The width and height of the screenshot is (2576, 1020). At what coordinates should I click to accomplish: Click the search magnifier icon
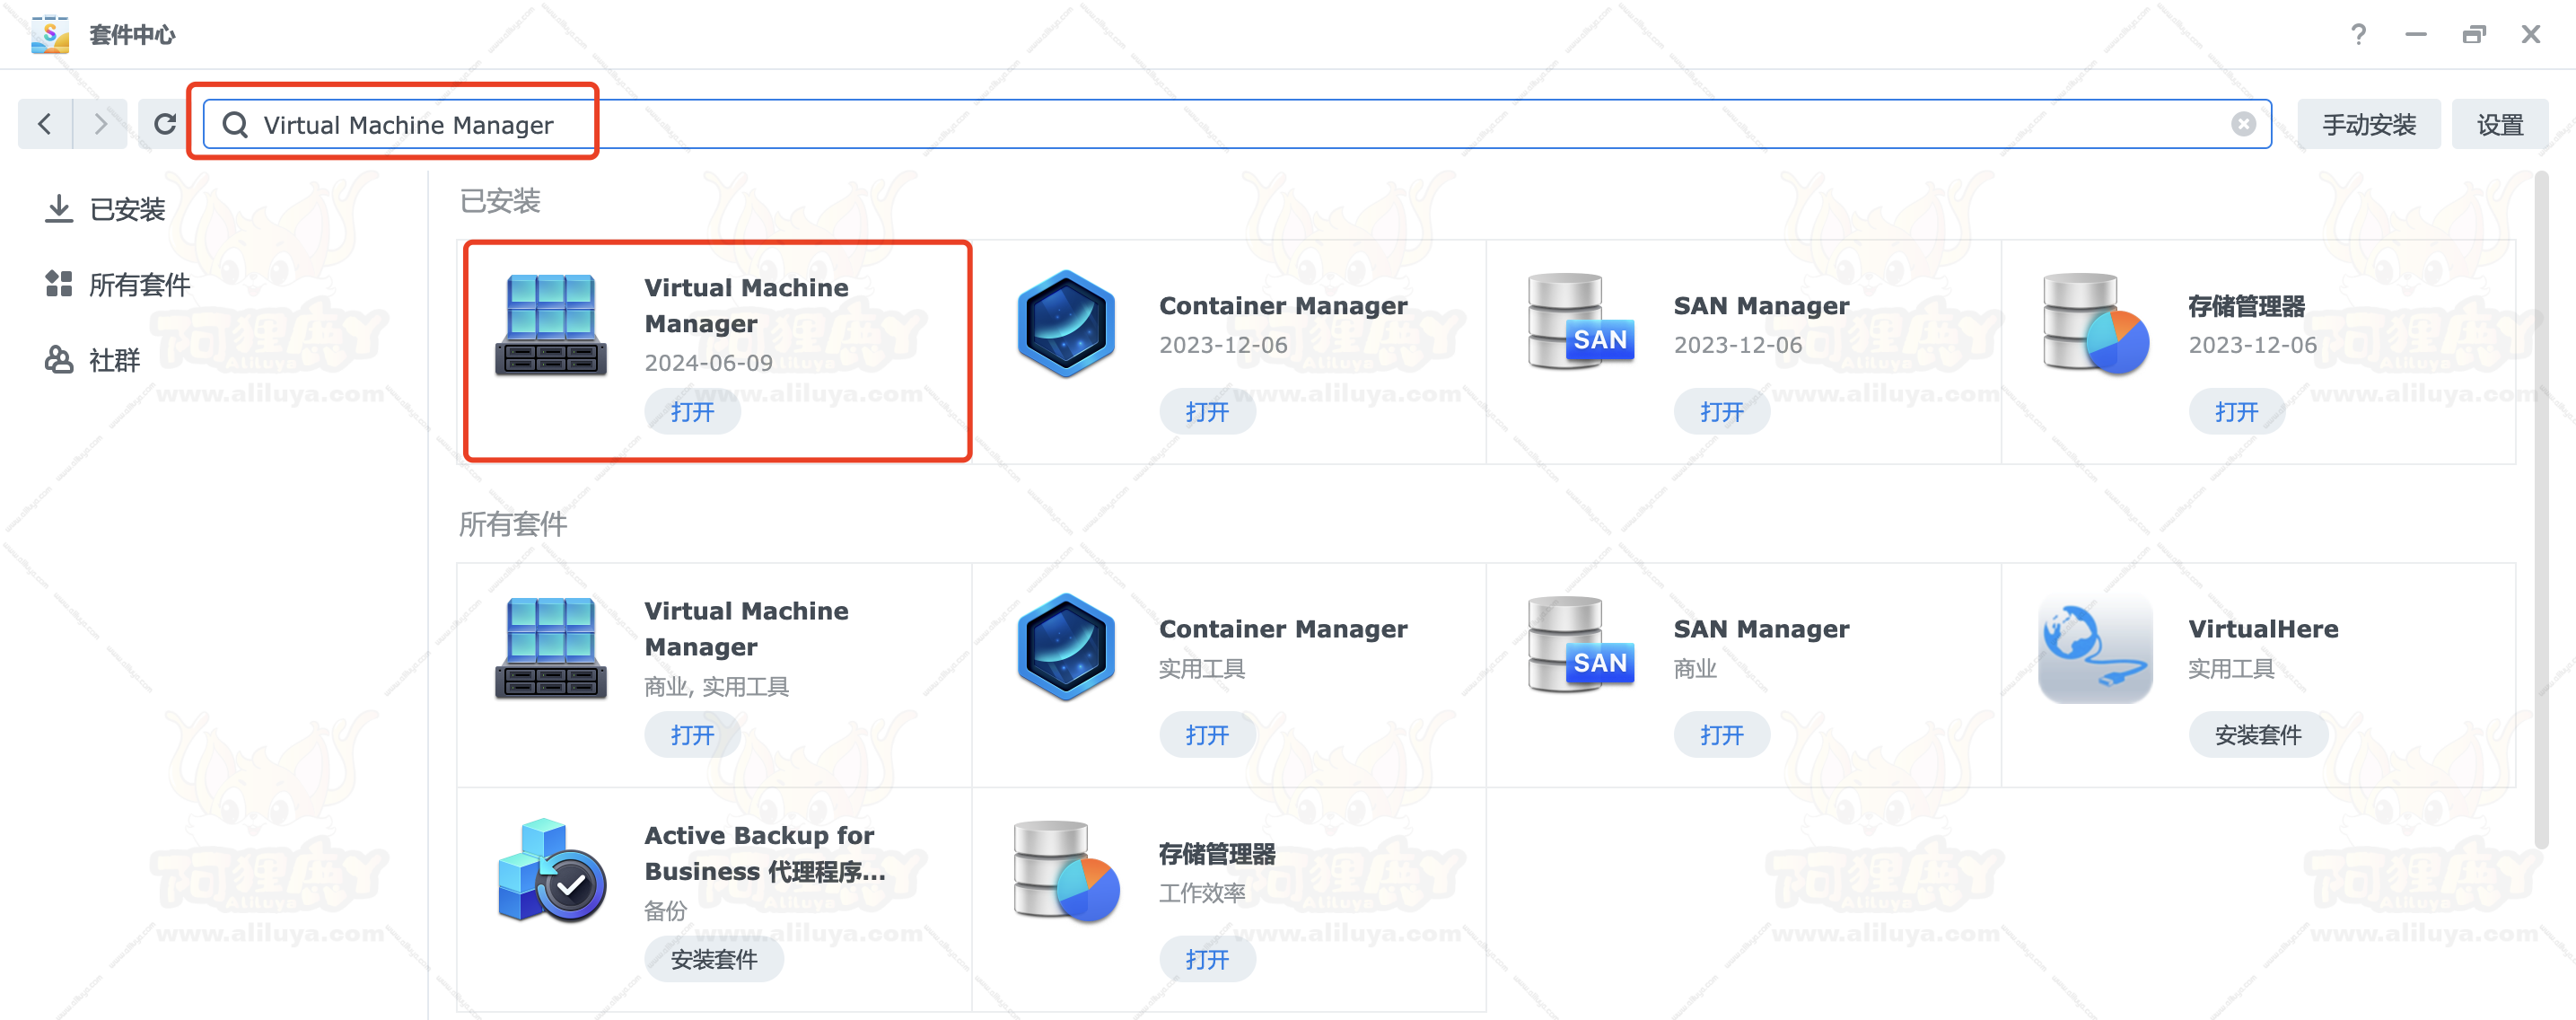click(235, 124)
